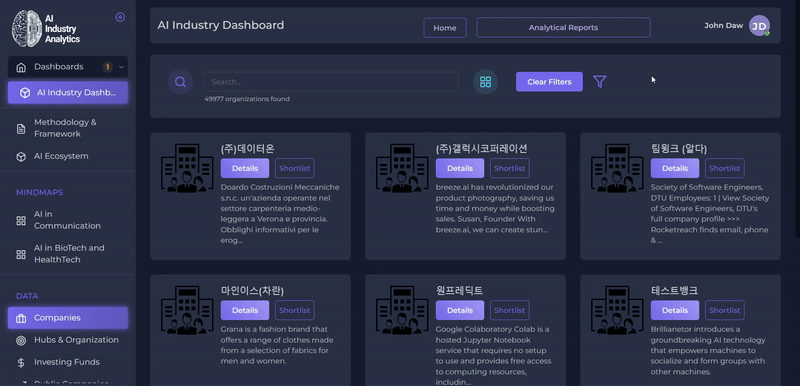The image size is (800, 386).
Task: Shortlist (주)갤럭시코퍼레이션
Action: (510, 168)
